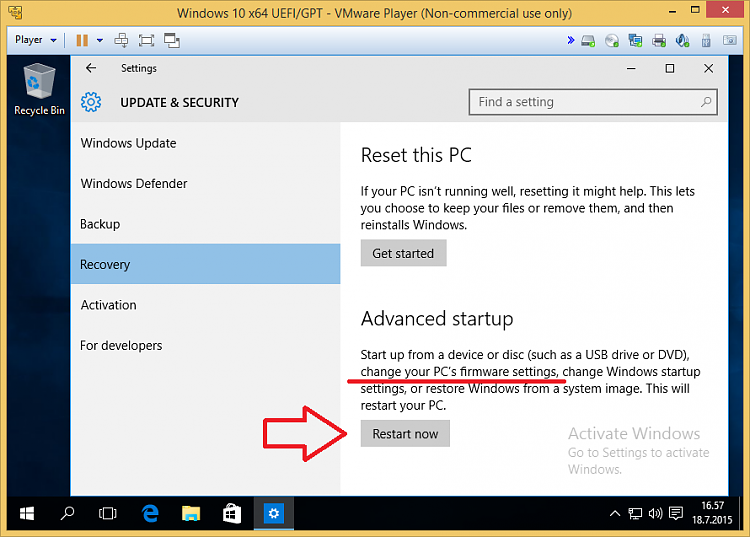Image resolution: width=750 pixels, height=537 pixels.
Task: Click the UPDATE & SECURITY title text
Action: coord(179,102)
